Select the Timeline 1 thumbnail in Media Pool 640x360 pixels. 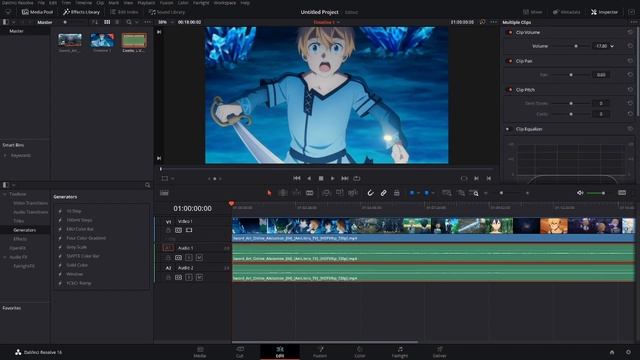pos(102,40)
